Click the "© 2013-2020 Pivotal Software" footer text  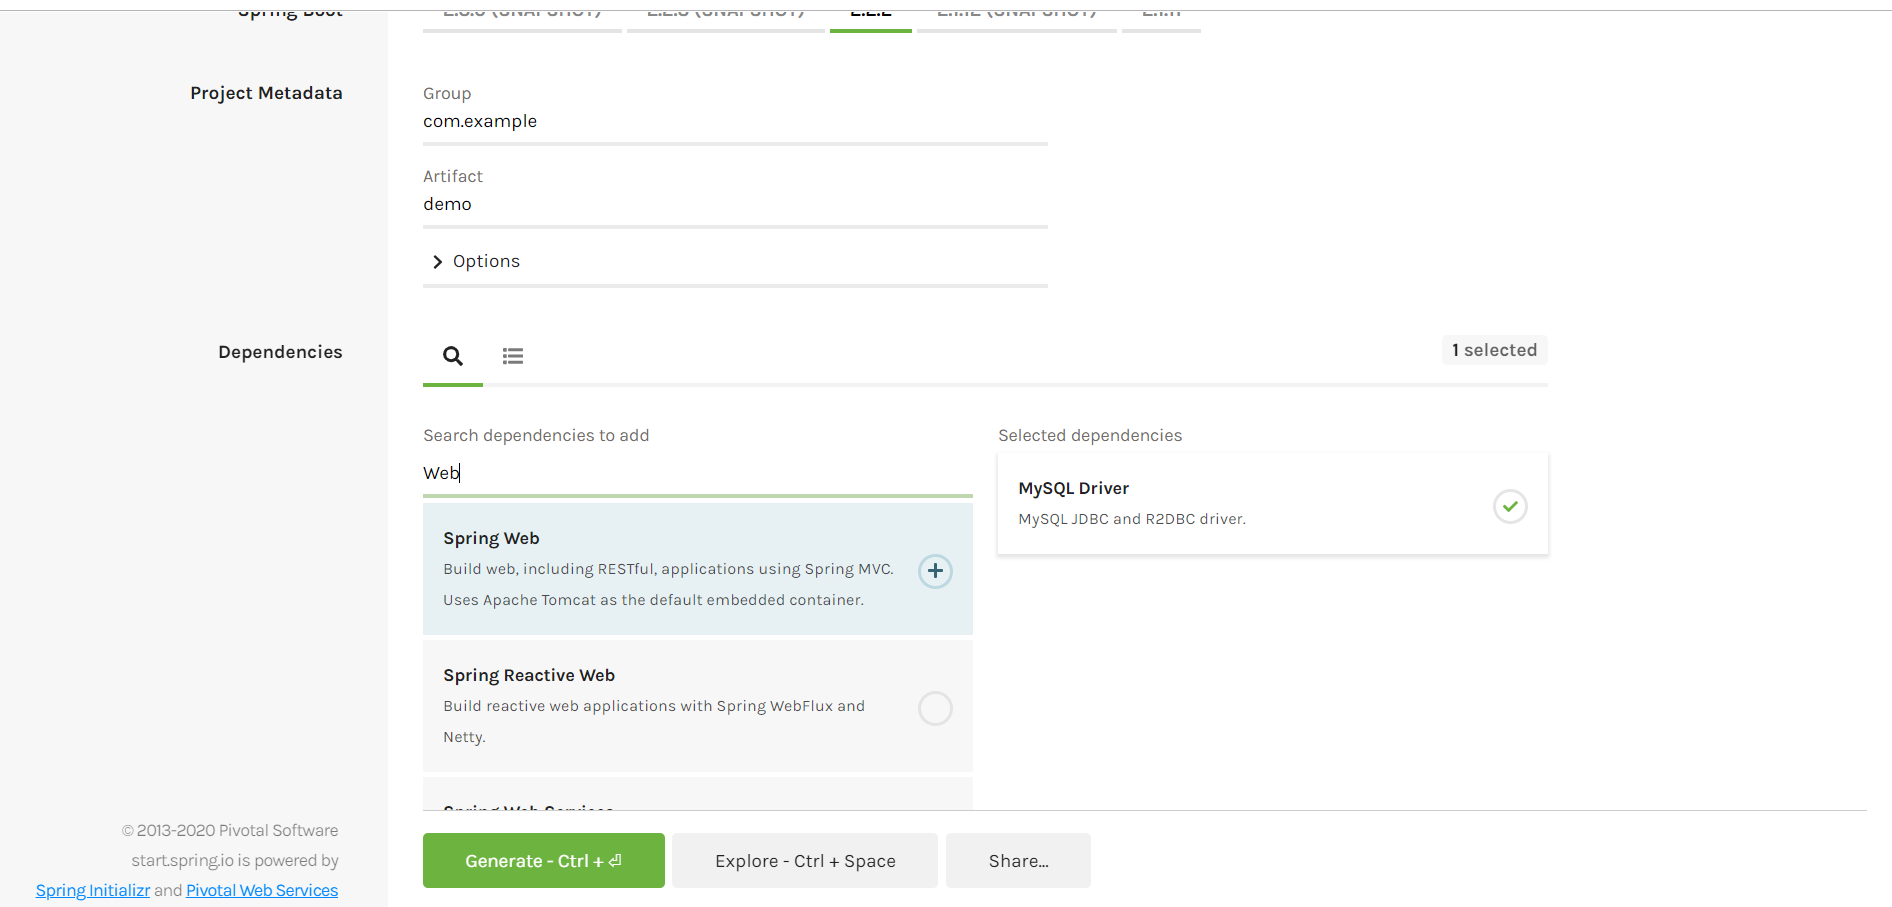(230, 830)
